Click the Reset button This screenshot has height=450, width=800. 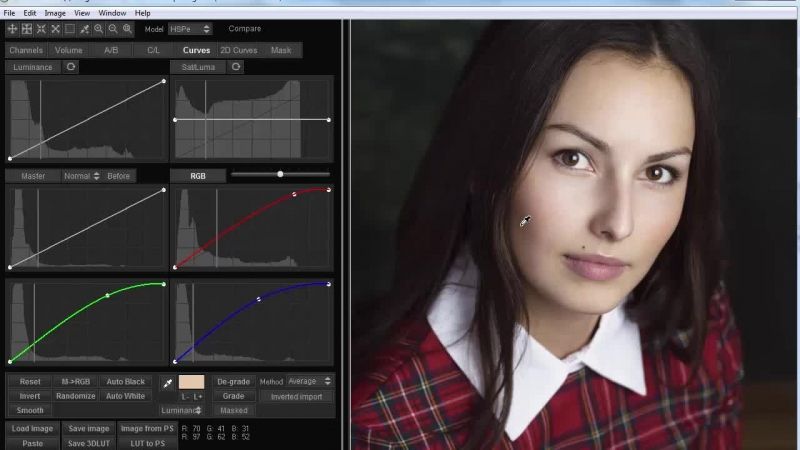tap(30, 381)
